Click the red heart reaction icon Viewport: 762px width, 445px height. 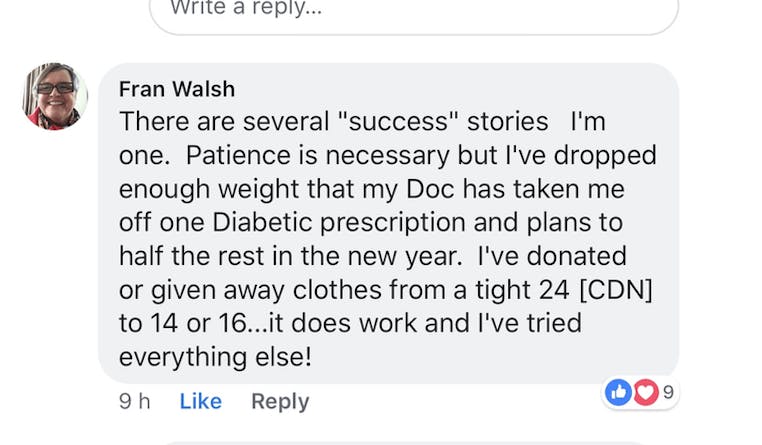[645, 392]
